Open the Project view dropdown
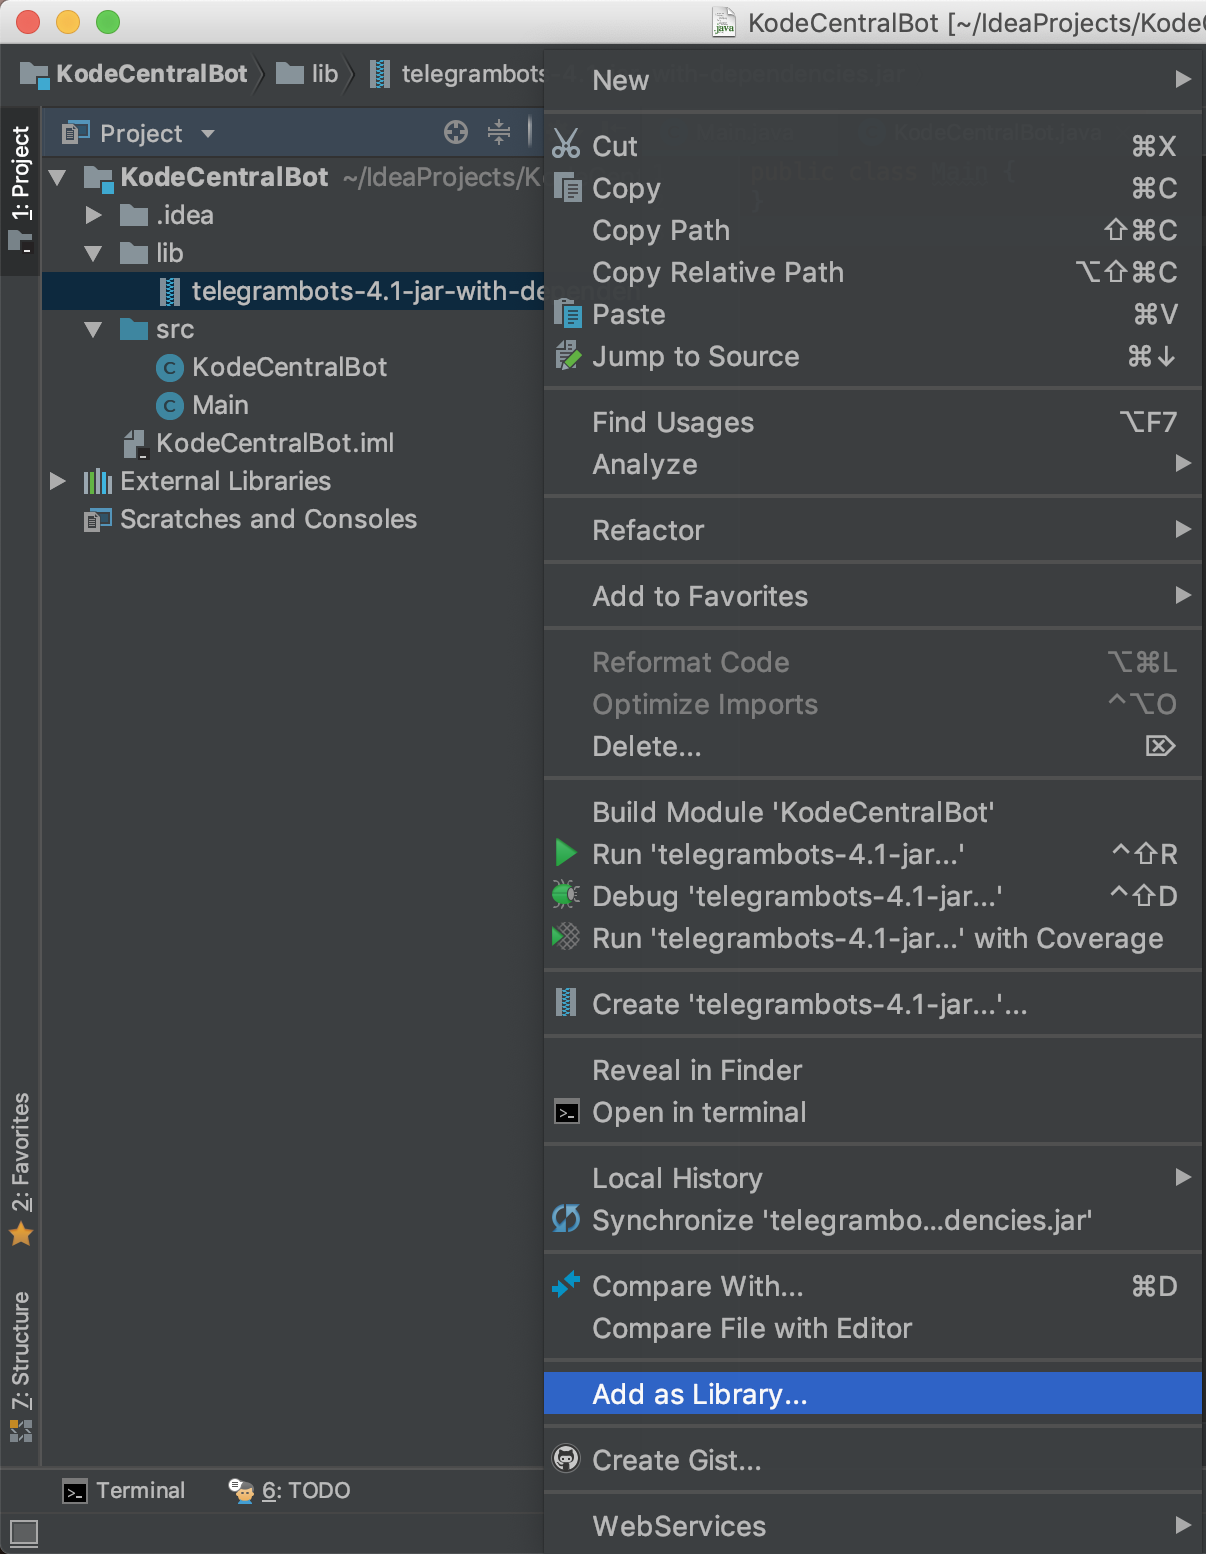Viewport: 1206px width, 1554px height. (x=208, y=133)
